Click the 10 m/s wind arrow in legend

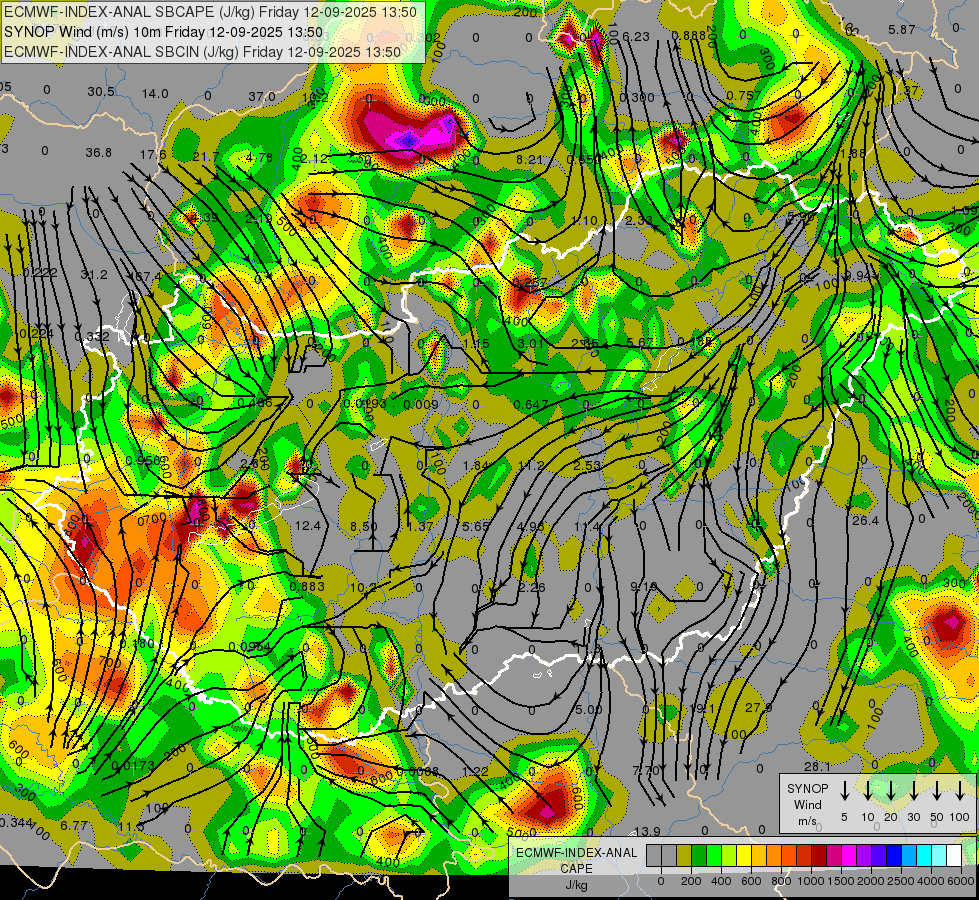click(867, 791)
